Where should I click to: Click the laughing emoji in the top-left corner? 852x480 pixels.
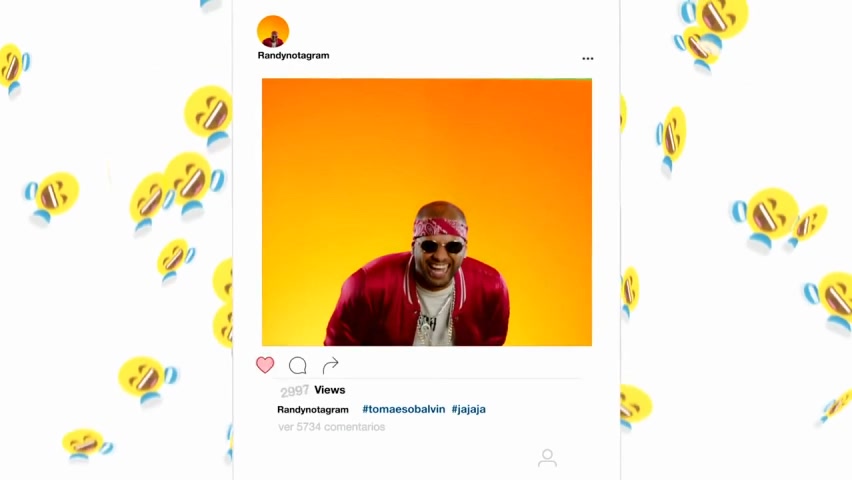point(14,70)
